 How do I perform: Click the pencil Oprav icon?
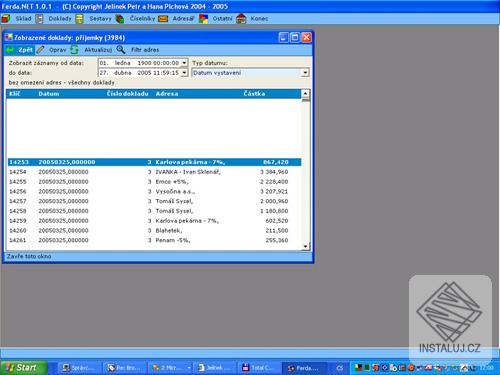[40, 50]
